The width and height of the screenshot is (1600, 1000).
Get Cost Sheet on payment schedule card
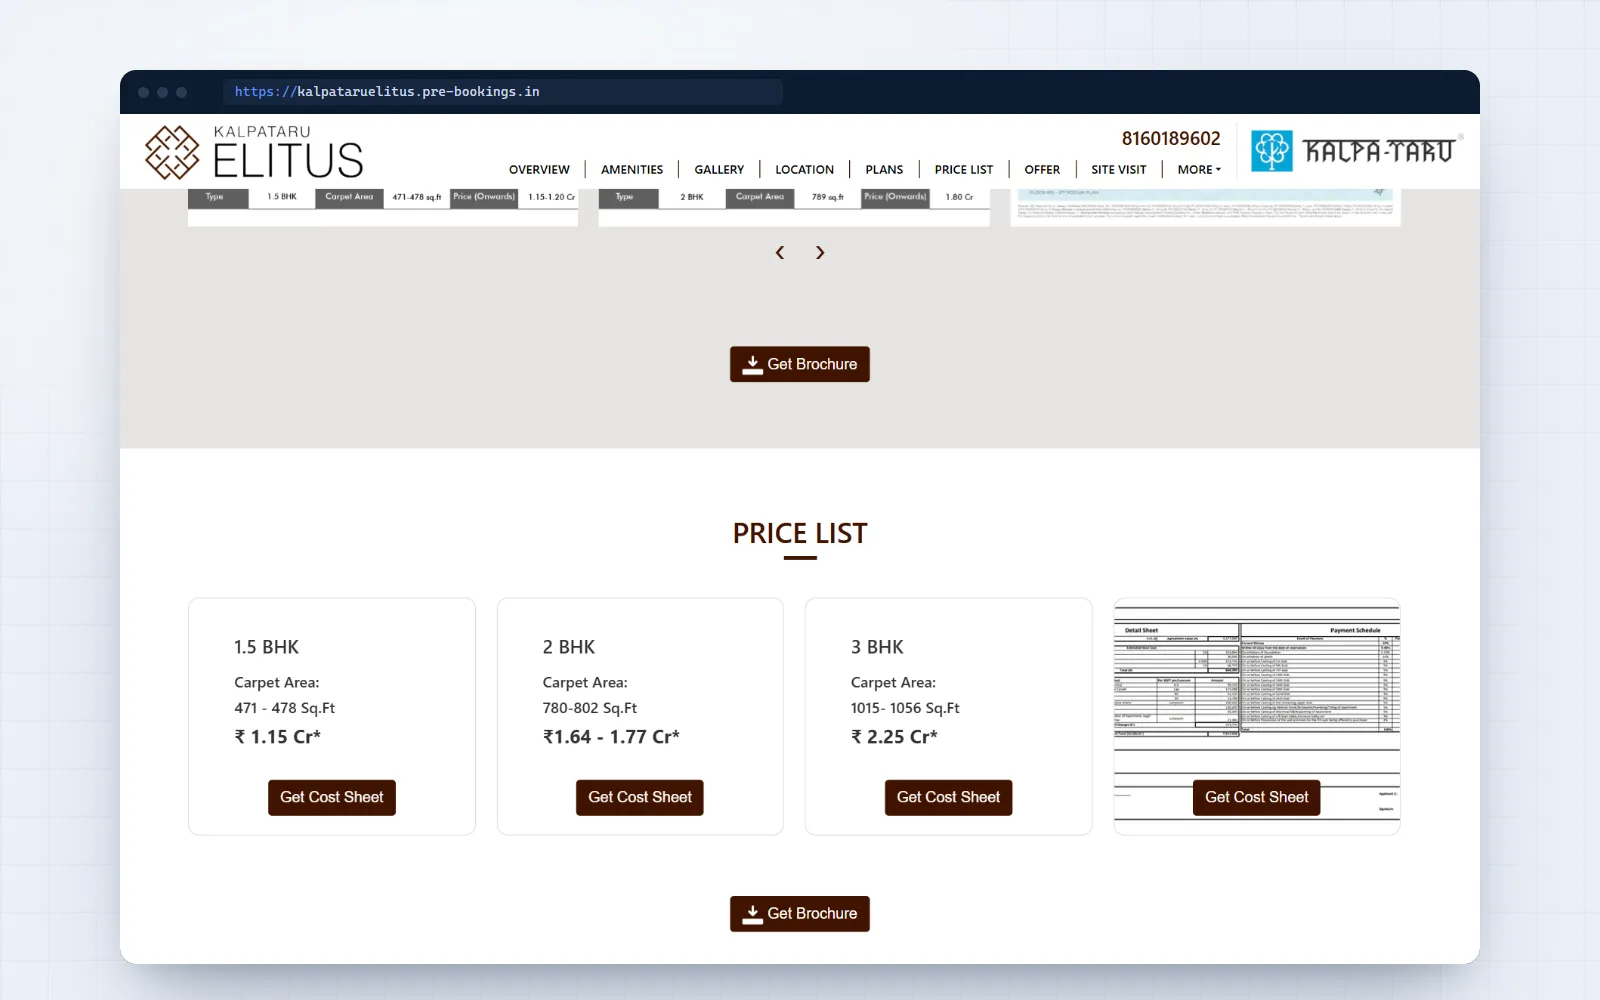(1257, 798)
